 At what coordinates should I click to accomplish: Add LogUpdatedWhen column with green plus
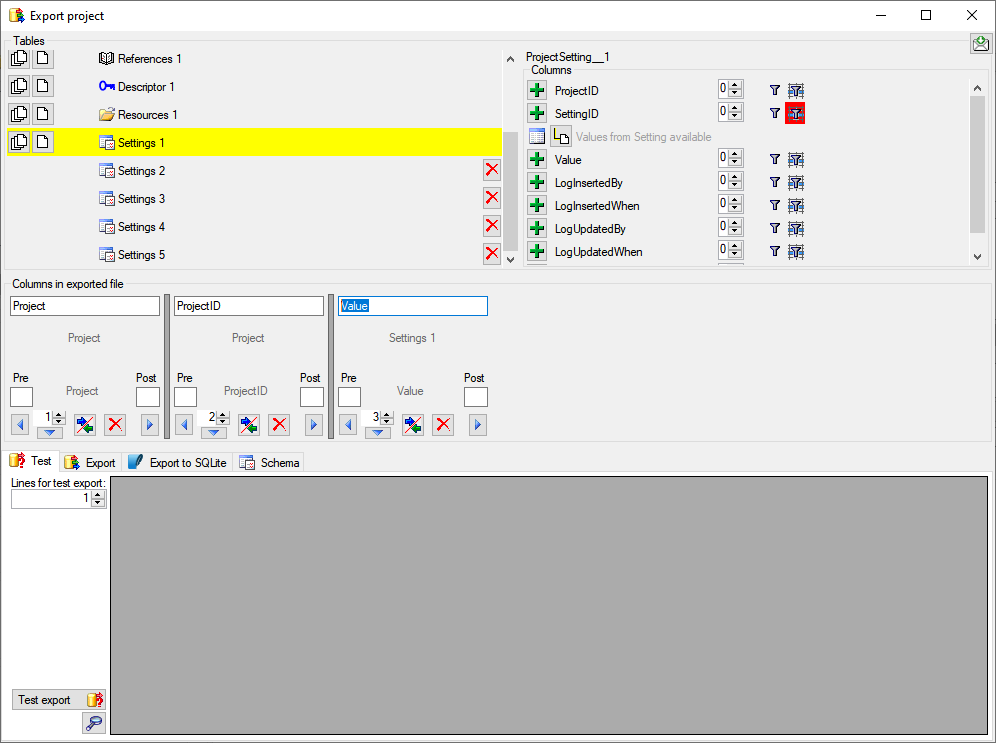click(x=537, y=251)
